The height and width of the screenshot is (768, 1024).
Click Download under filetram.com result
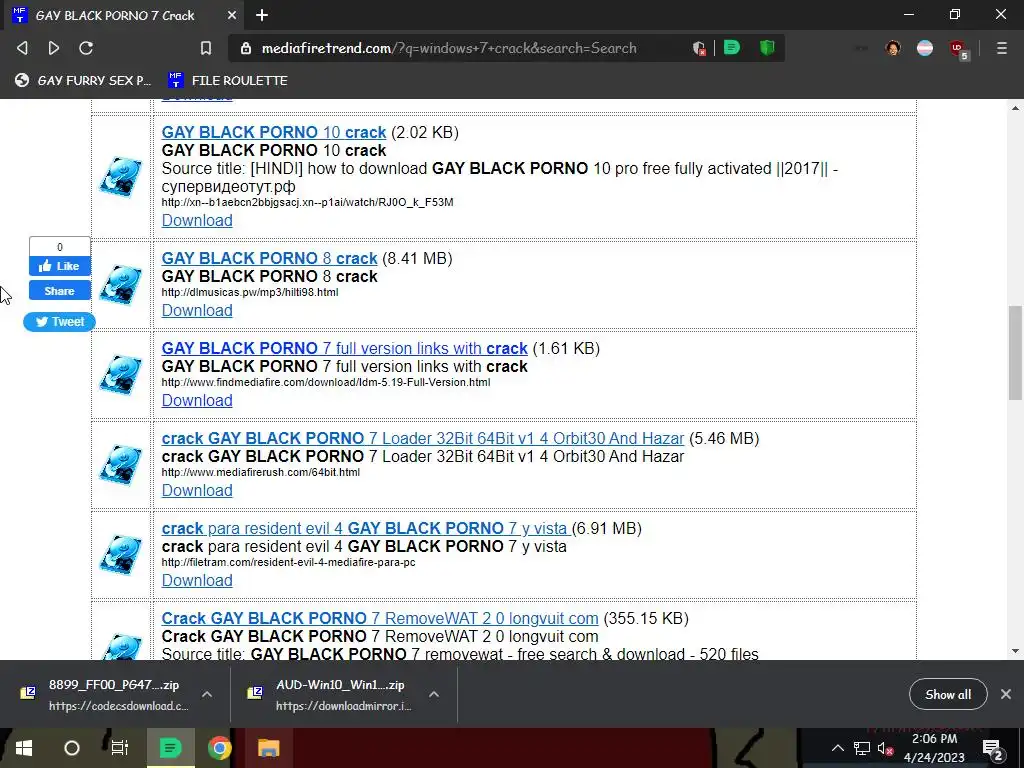point(197,581)
